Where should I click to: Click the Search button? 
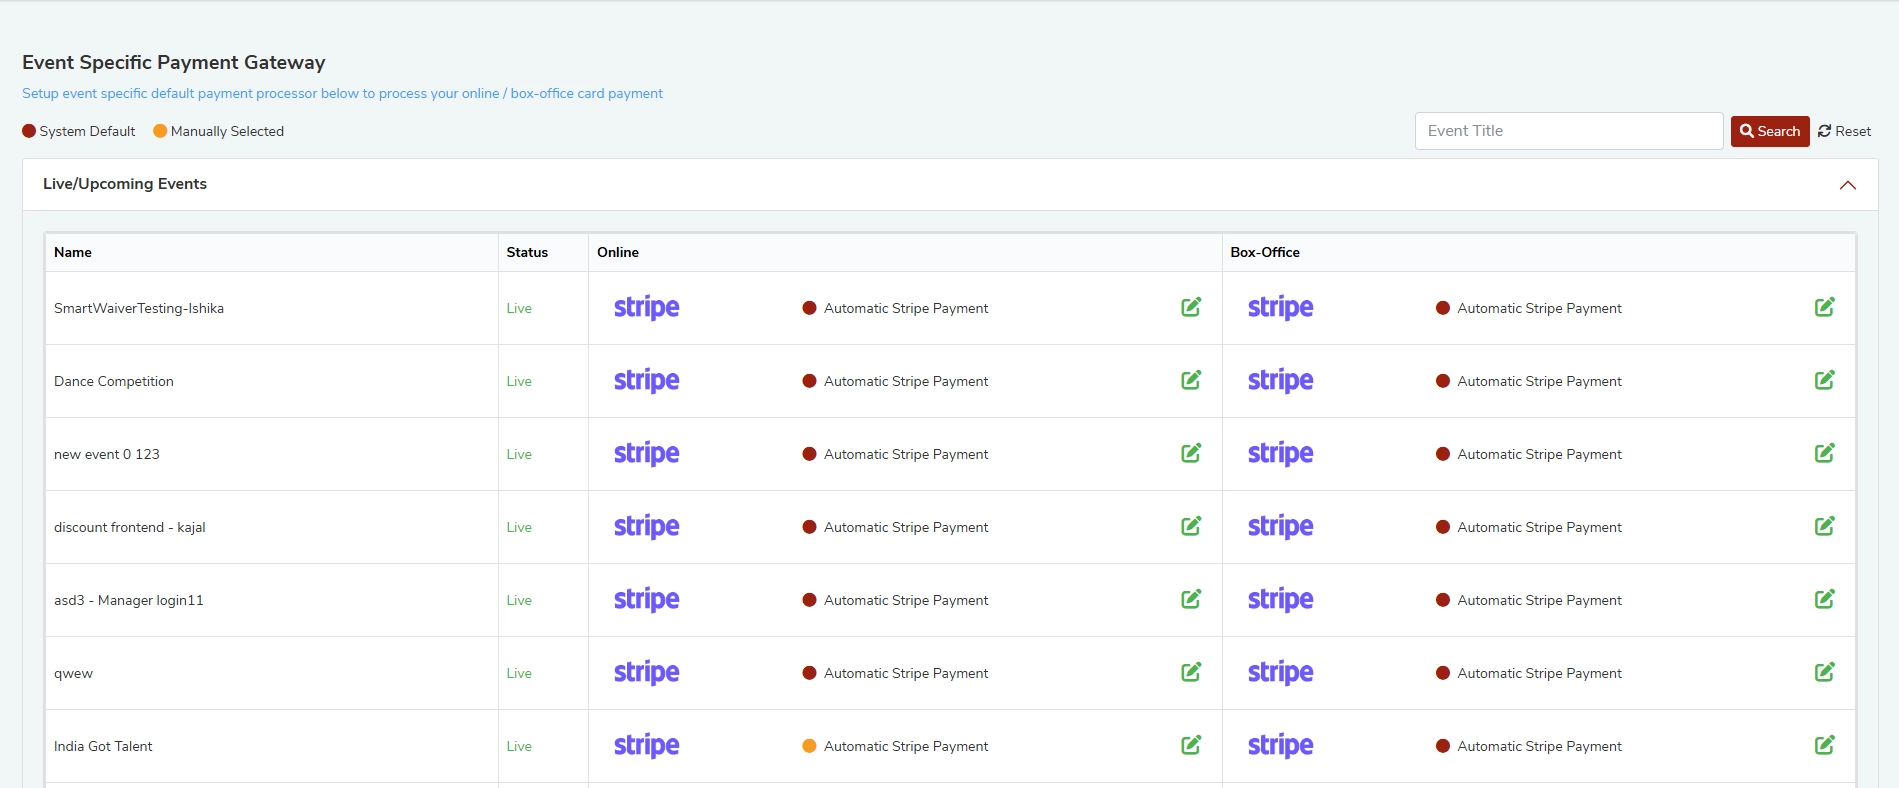1770,131
